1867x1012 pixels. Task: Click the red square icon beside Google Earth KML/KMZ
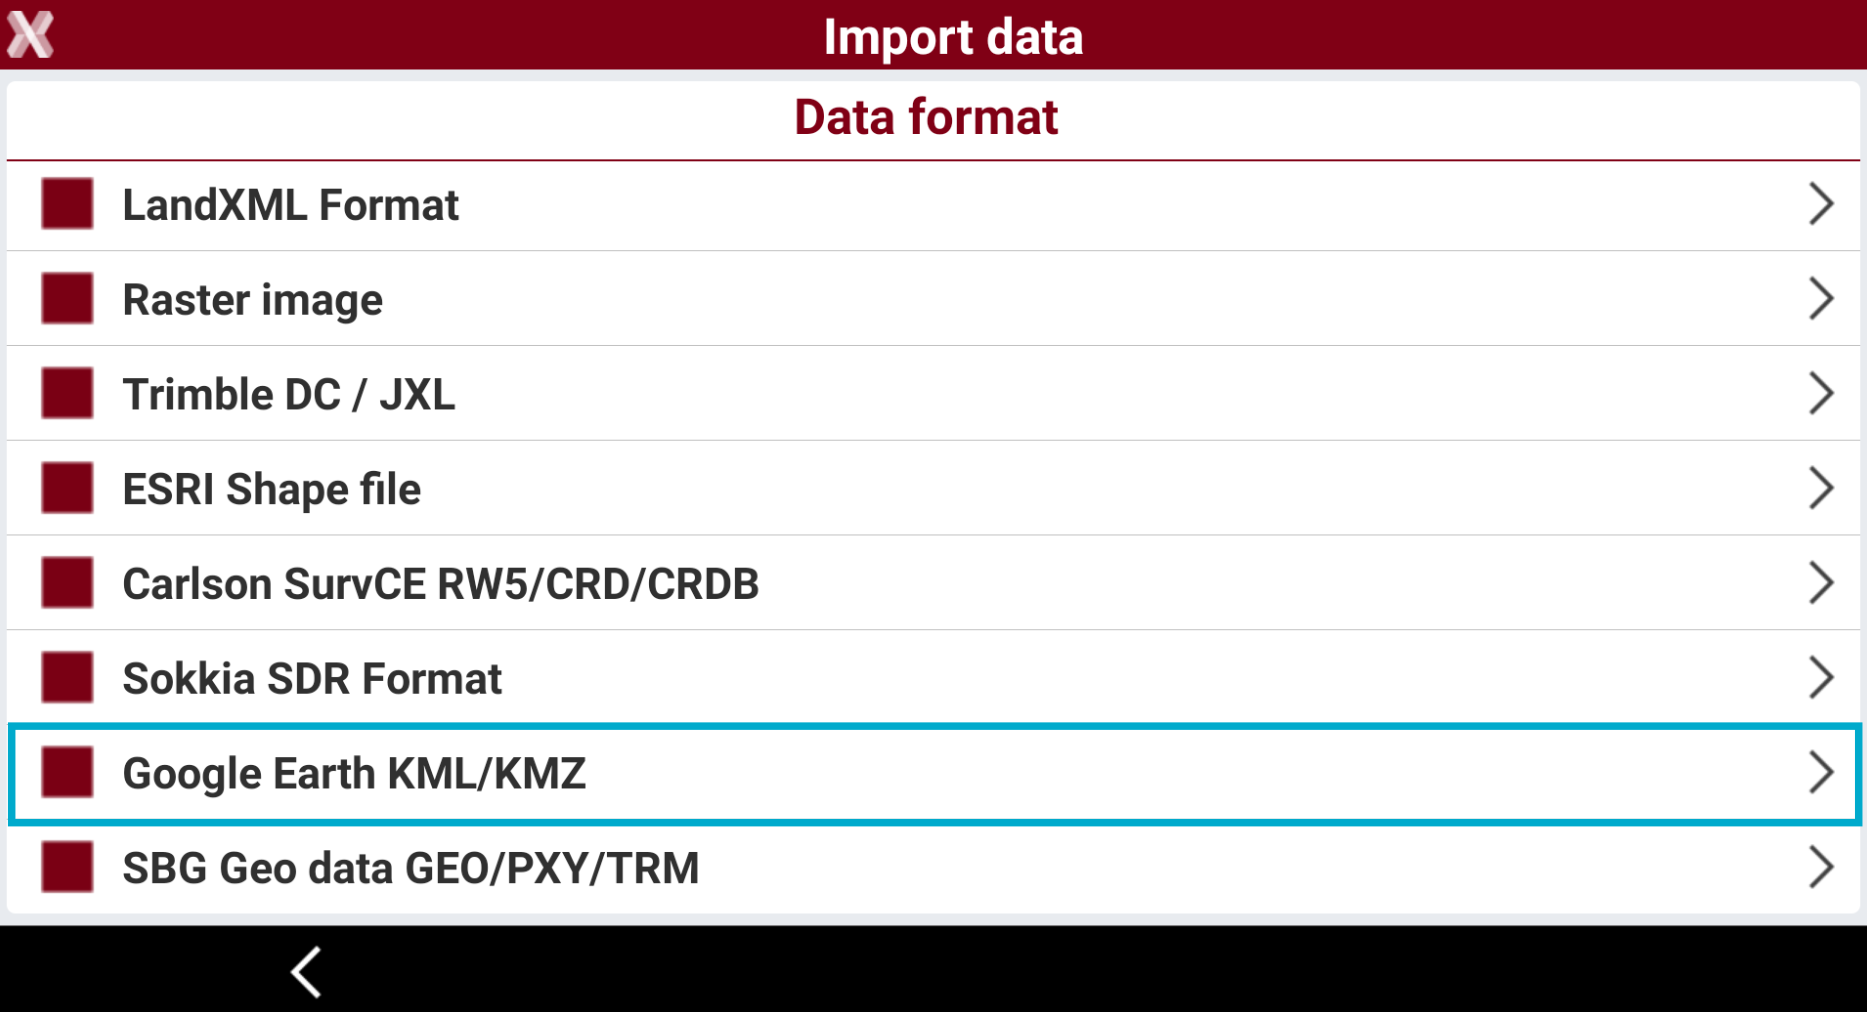pyautogui.click(x=67, y=772)
